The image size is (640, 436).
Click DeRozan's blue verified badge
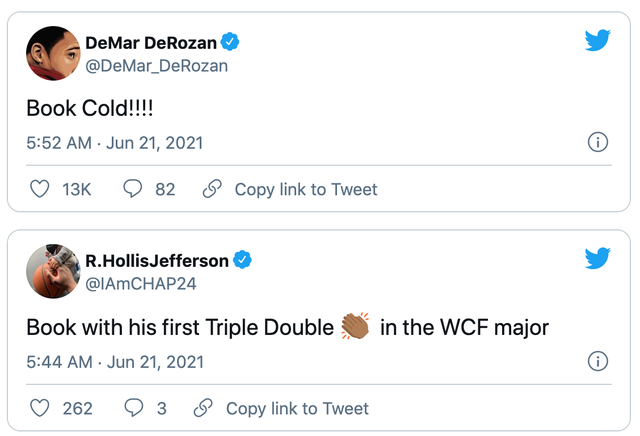(x=230, y=42)
